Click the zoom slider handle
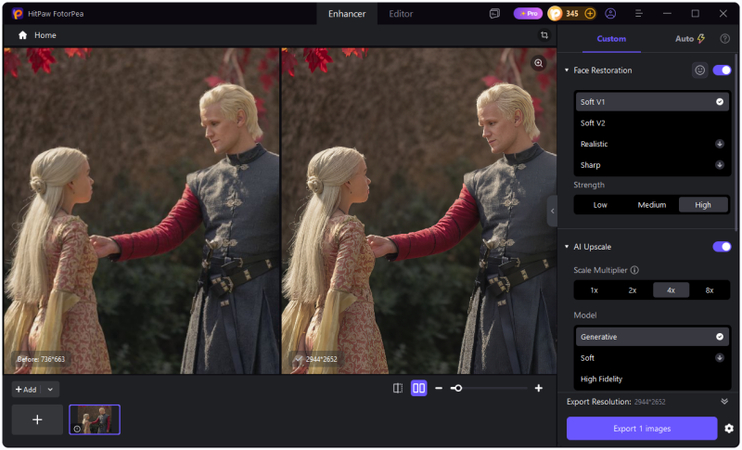The image size is (742, 450). point(457,388)
